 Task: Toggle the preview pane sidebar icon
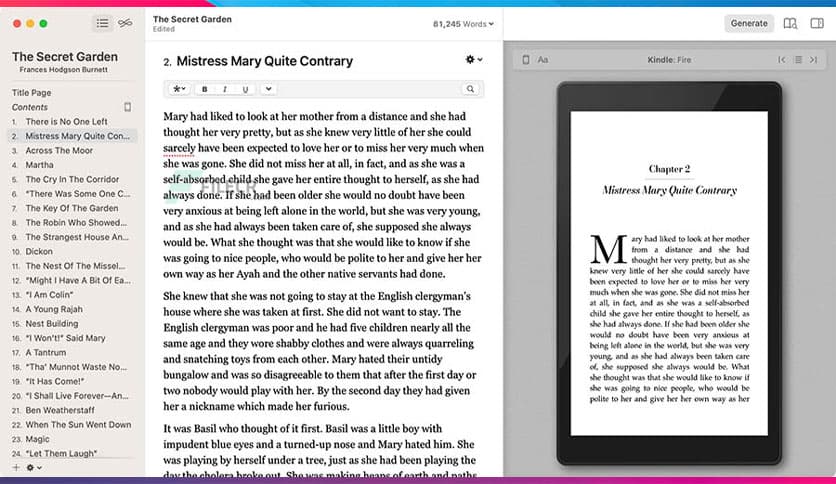pyautogui.click(x=817, y=23)
